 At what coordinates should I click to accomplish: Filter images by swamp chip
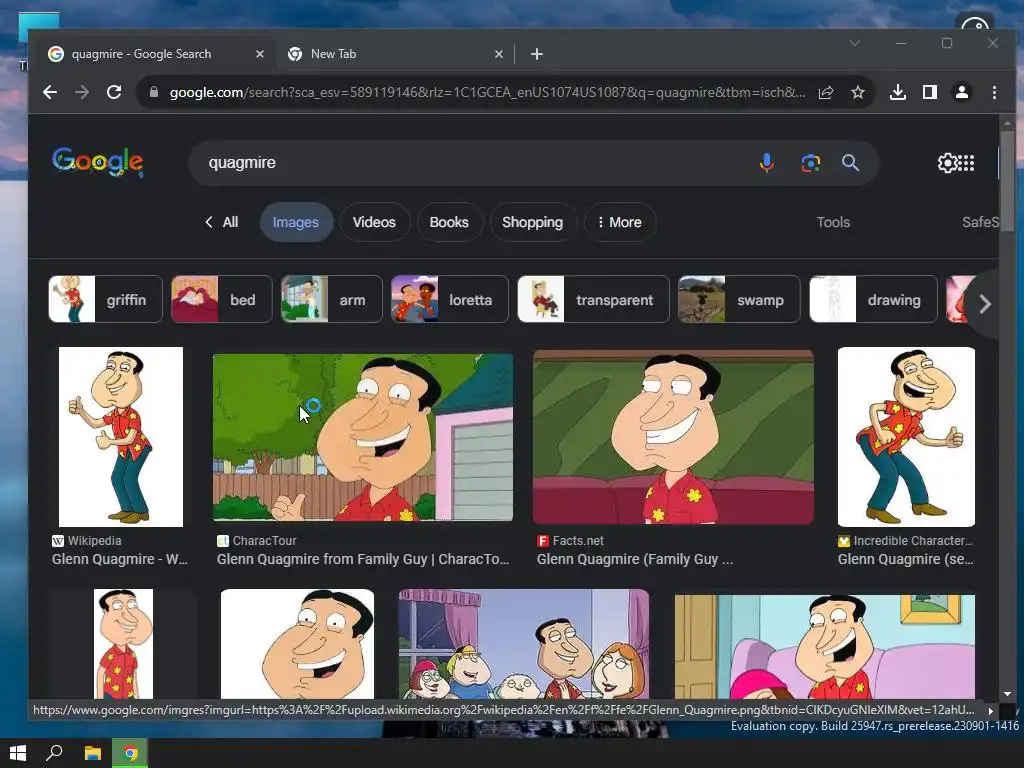[x=739, y=299]
